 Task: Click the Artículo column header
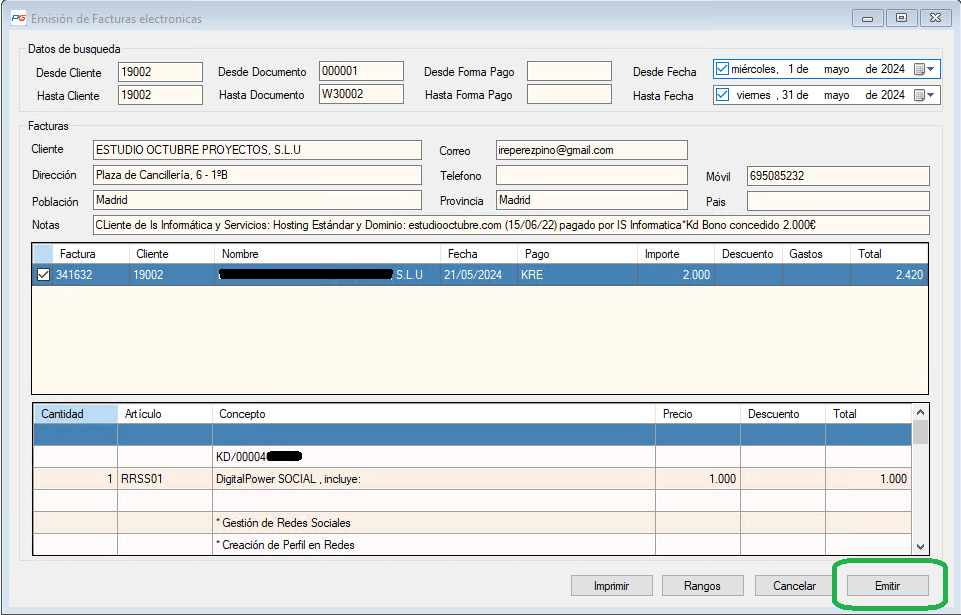tap(165, 414)
